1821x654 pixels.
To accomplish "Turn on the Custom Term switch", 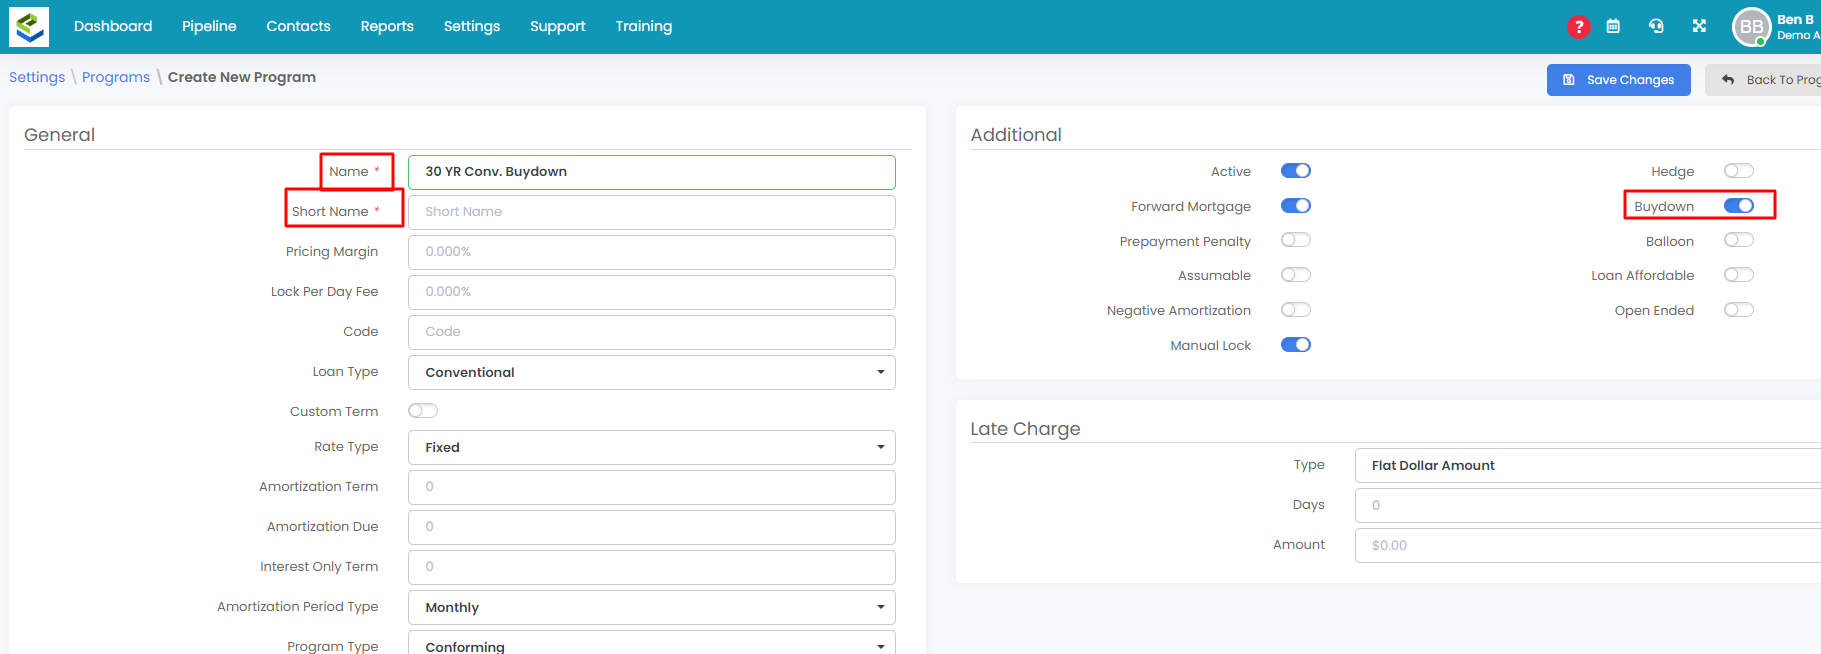I will (423, 411).
